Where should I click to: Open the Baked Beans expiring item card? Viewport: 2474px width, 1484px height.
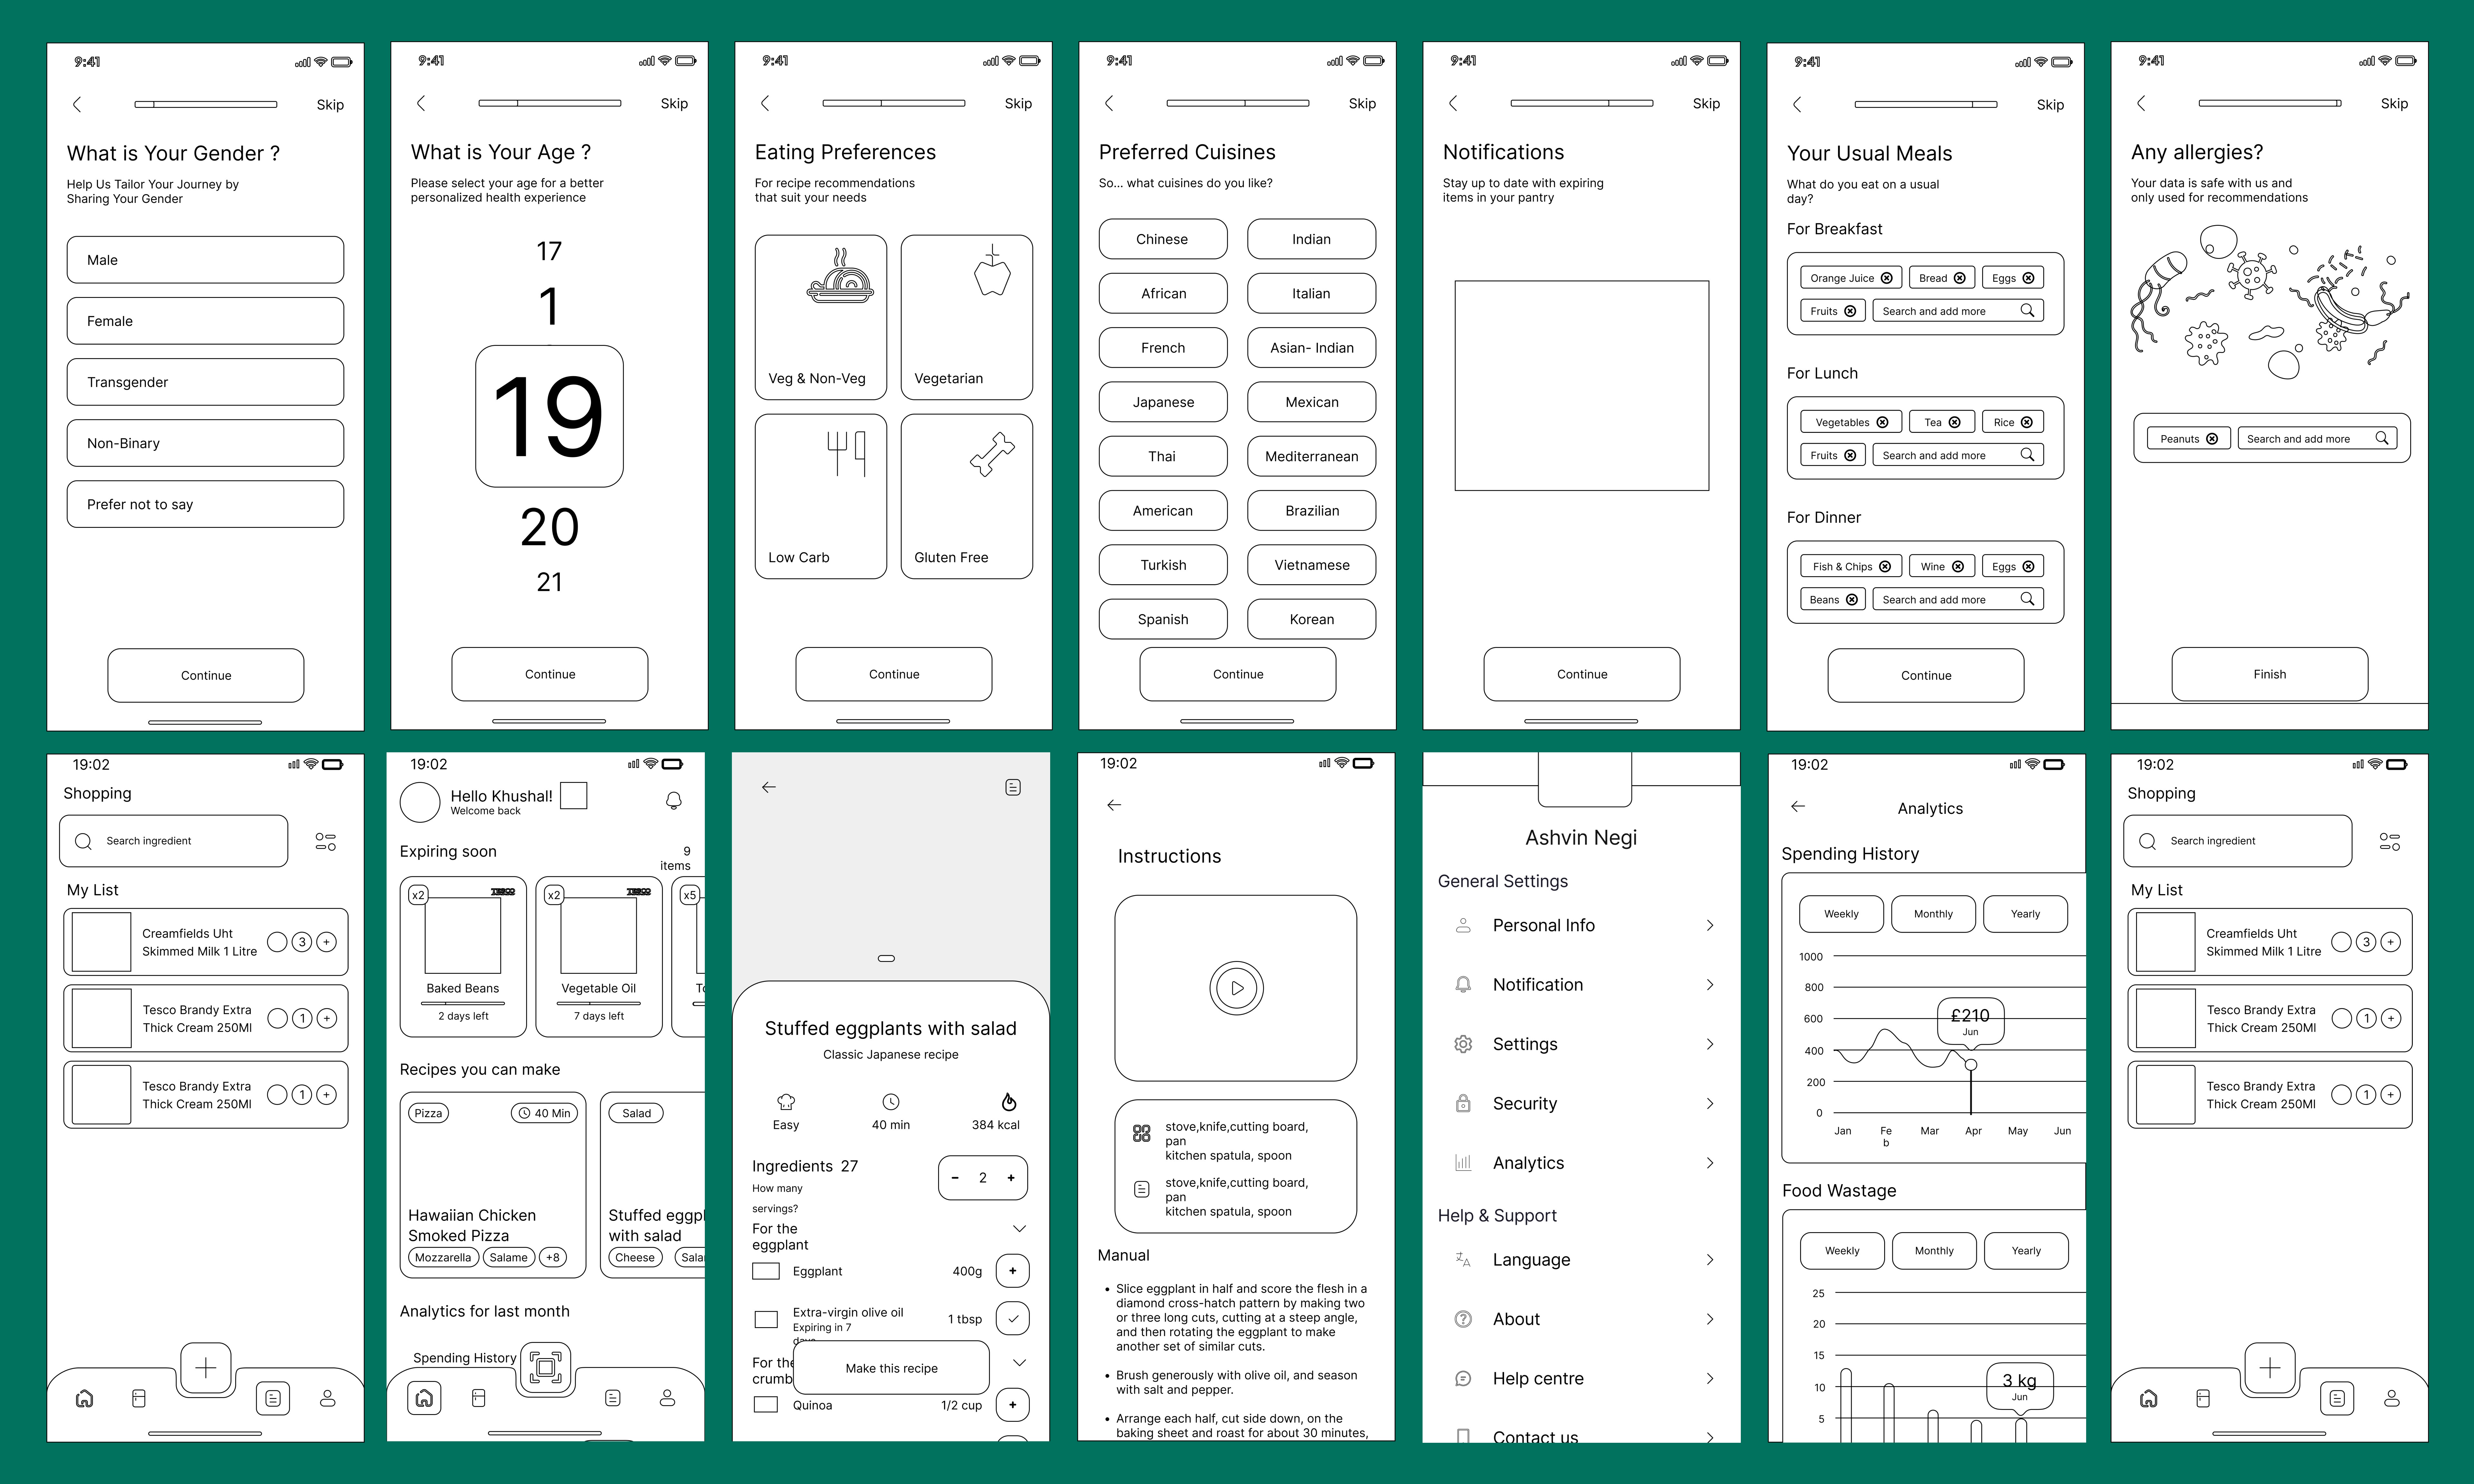click(x=463, y=957)
